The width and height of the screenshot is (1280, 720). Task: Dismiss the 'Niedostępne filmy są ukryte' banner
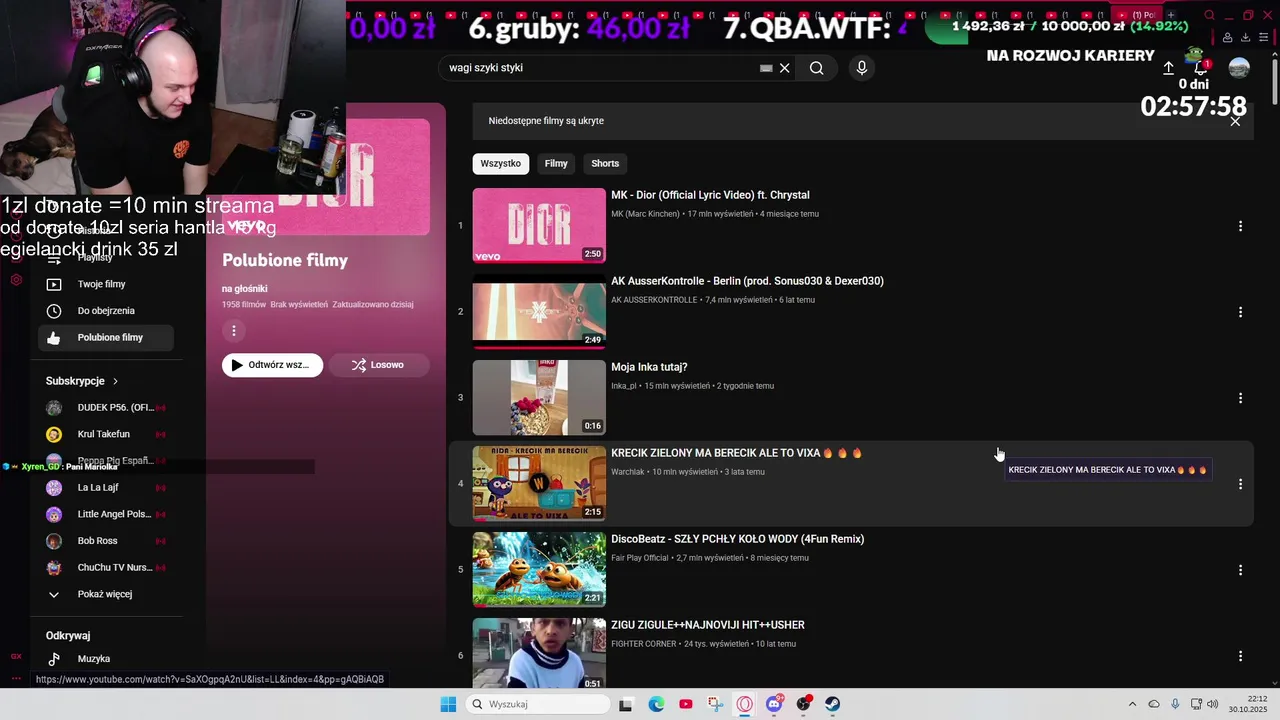click(1235, 121)
